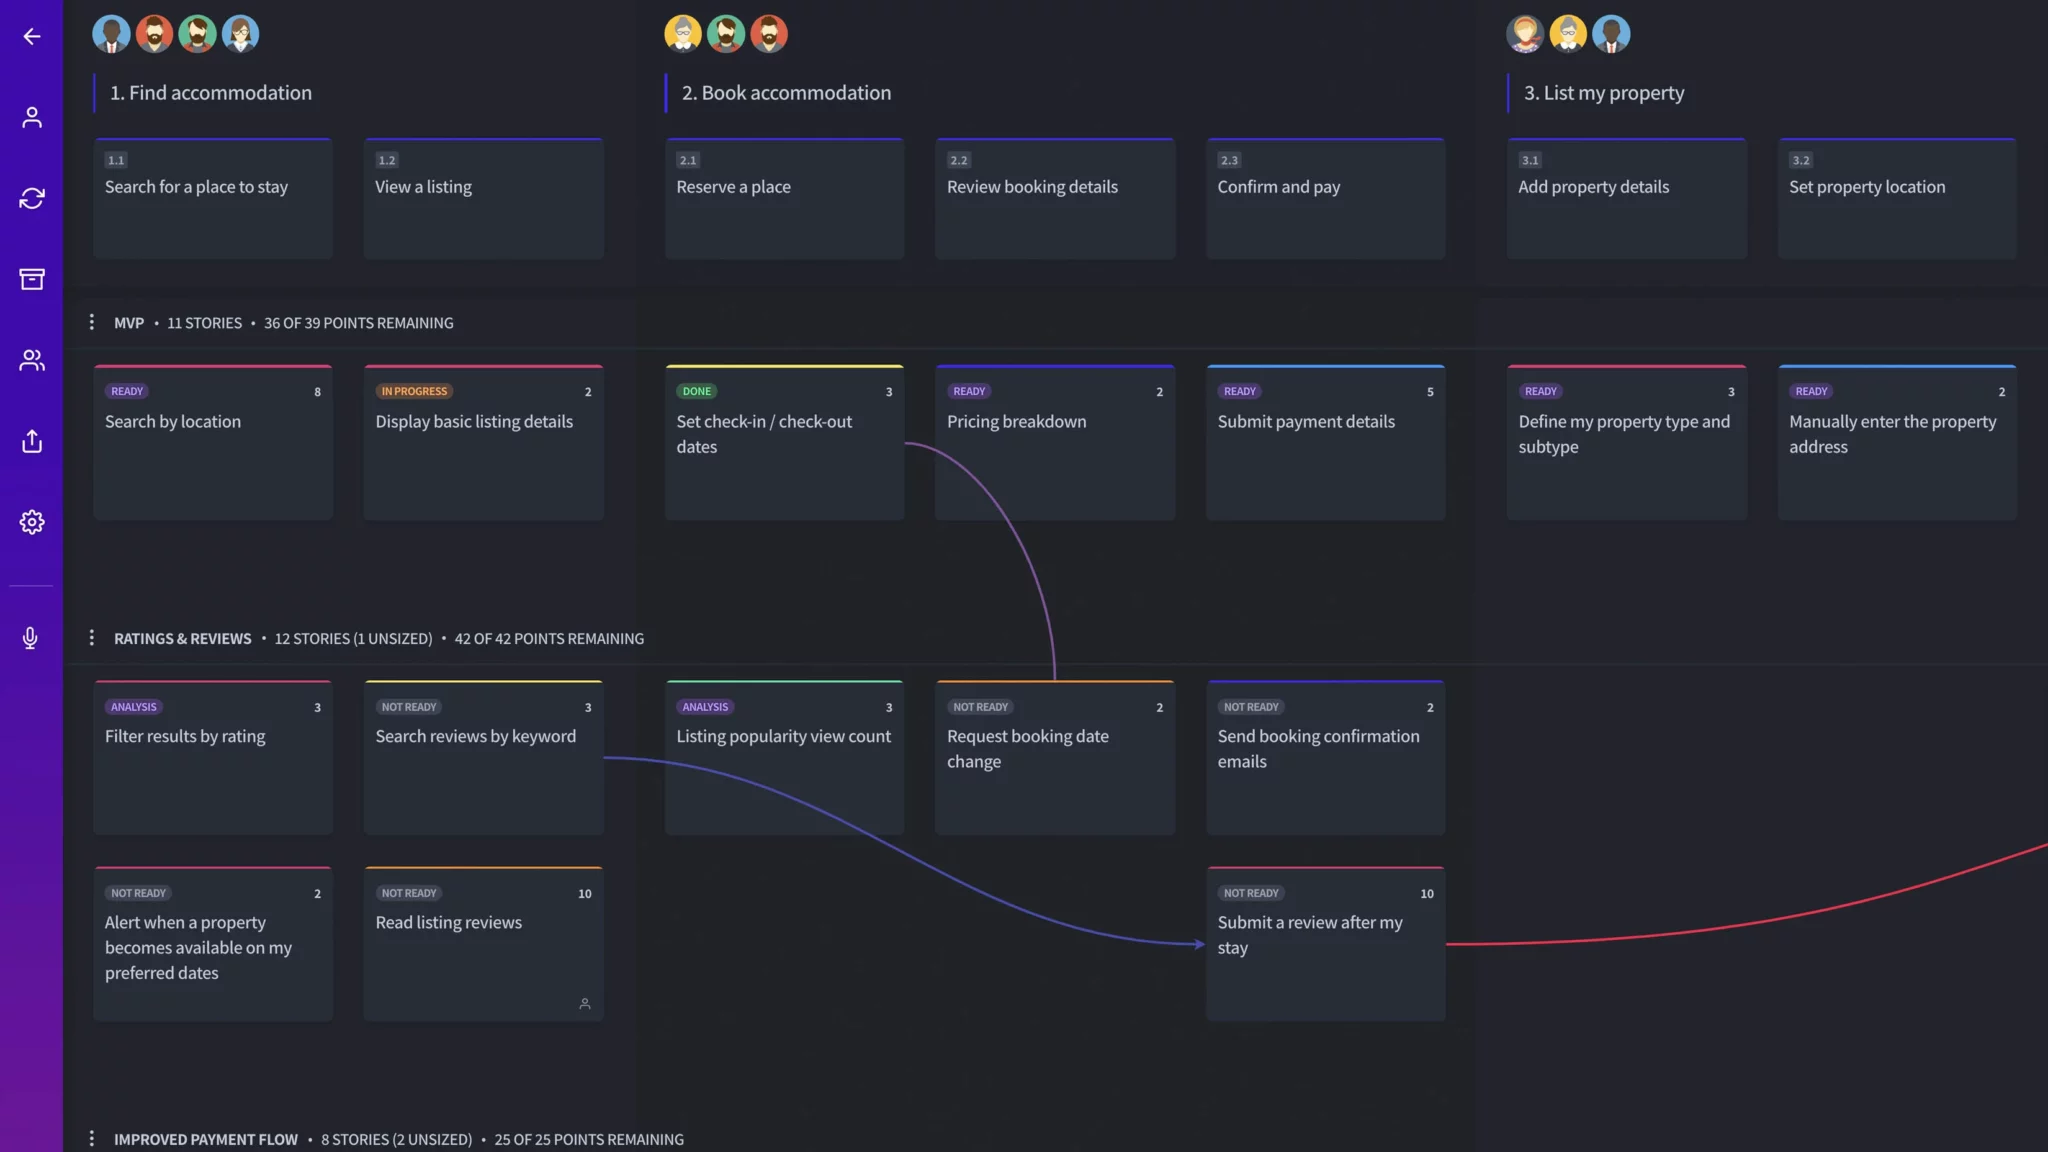The image size is (2048, 1152).
Task: Select second persona avatar above Book accommodation
Action: [726, 34]
